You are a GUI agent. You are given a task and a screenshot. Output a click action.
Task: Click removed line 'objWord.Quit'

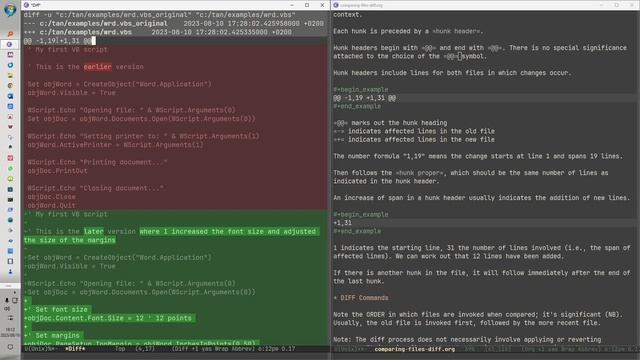(51, 206)
